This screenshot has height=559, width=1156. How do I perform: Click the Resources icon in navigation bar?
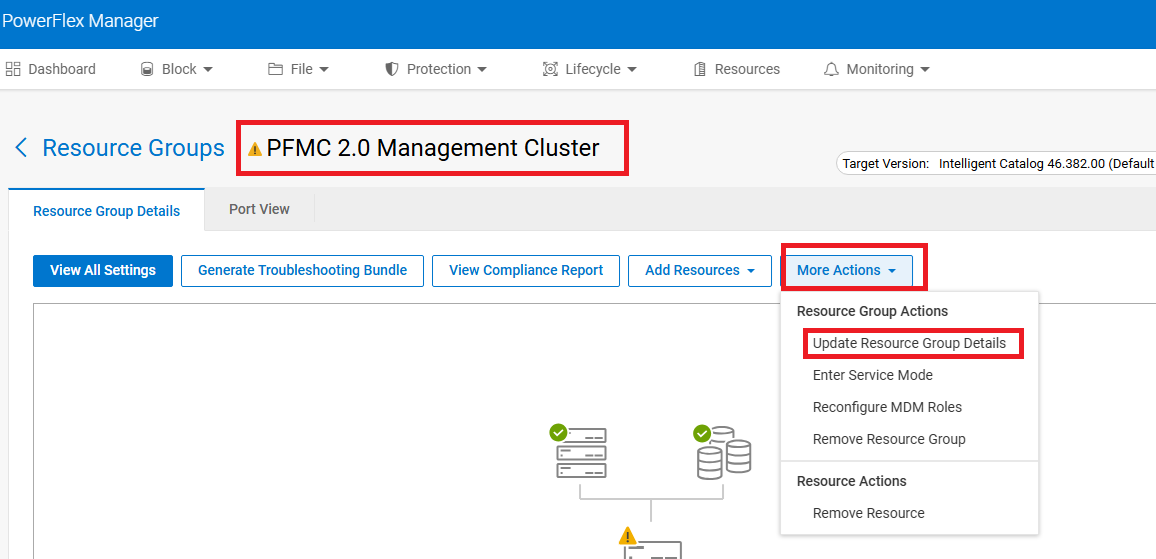pyautogui.click(x=700, y=69)
